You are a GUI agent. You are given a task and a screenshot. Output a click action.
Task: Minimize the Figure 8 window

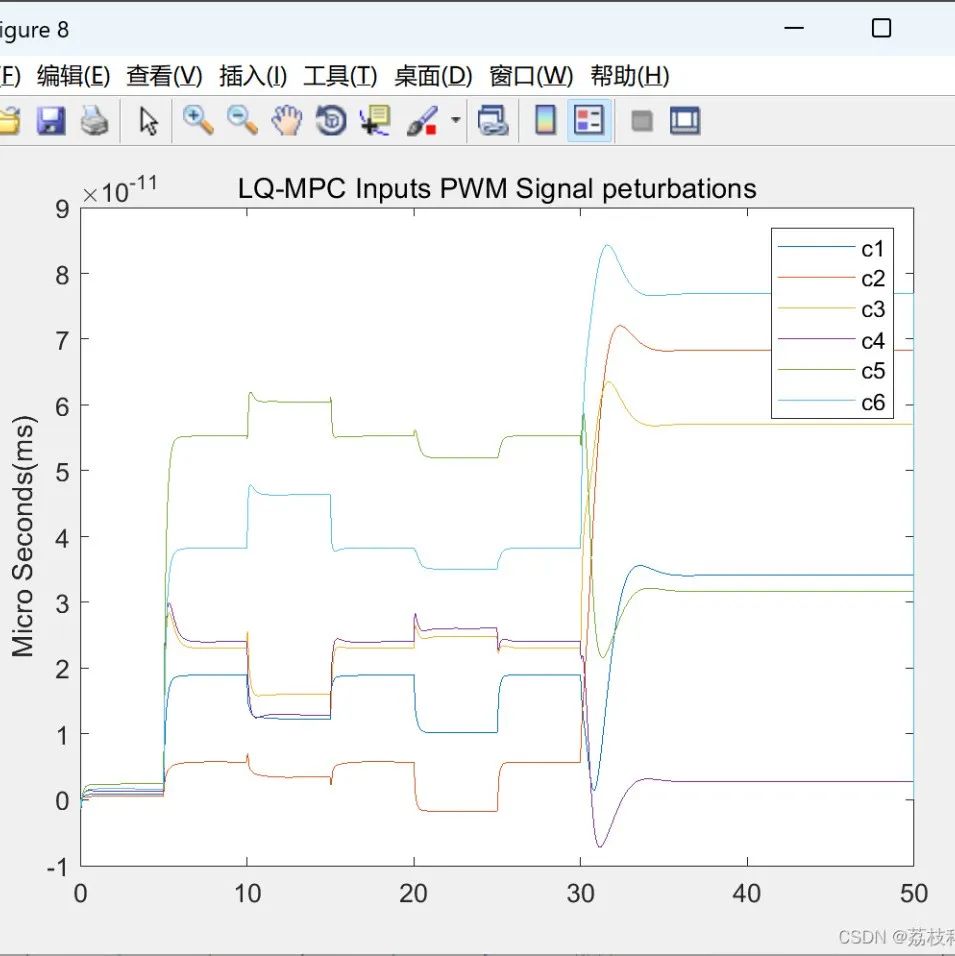tap(793, 28)
